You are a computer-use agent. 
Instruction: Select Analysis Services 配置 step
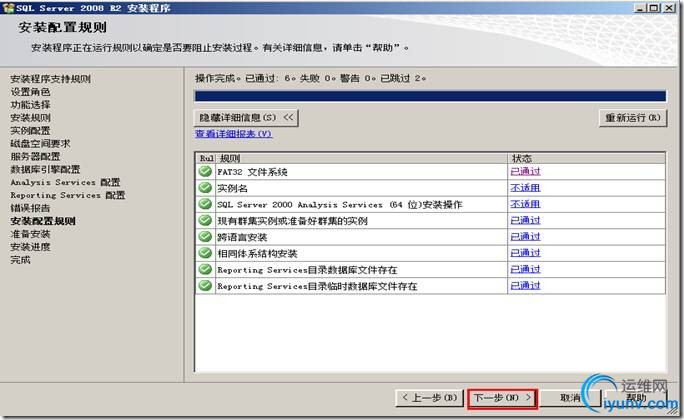tap(65, 182)
